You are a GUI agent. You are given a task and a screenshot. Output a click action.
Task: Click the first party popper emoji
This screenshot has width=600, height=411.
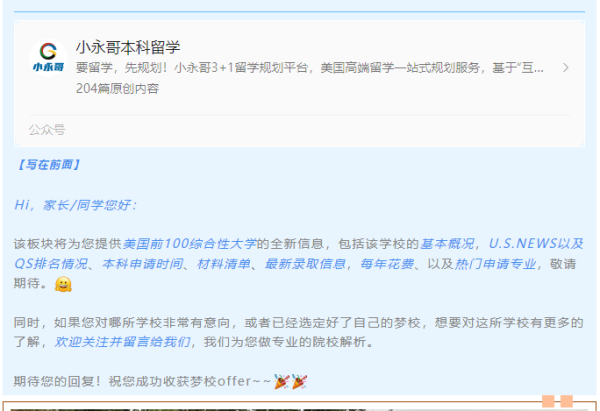[x=282, y=382]
